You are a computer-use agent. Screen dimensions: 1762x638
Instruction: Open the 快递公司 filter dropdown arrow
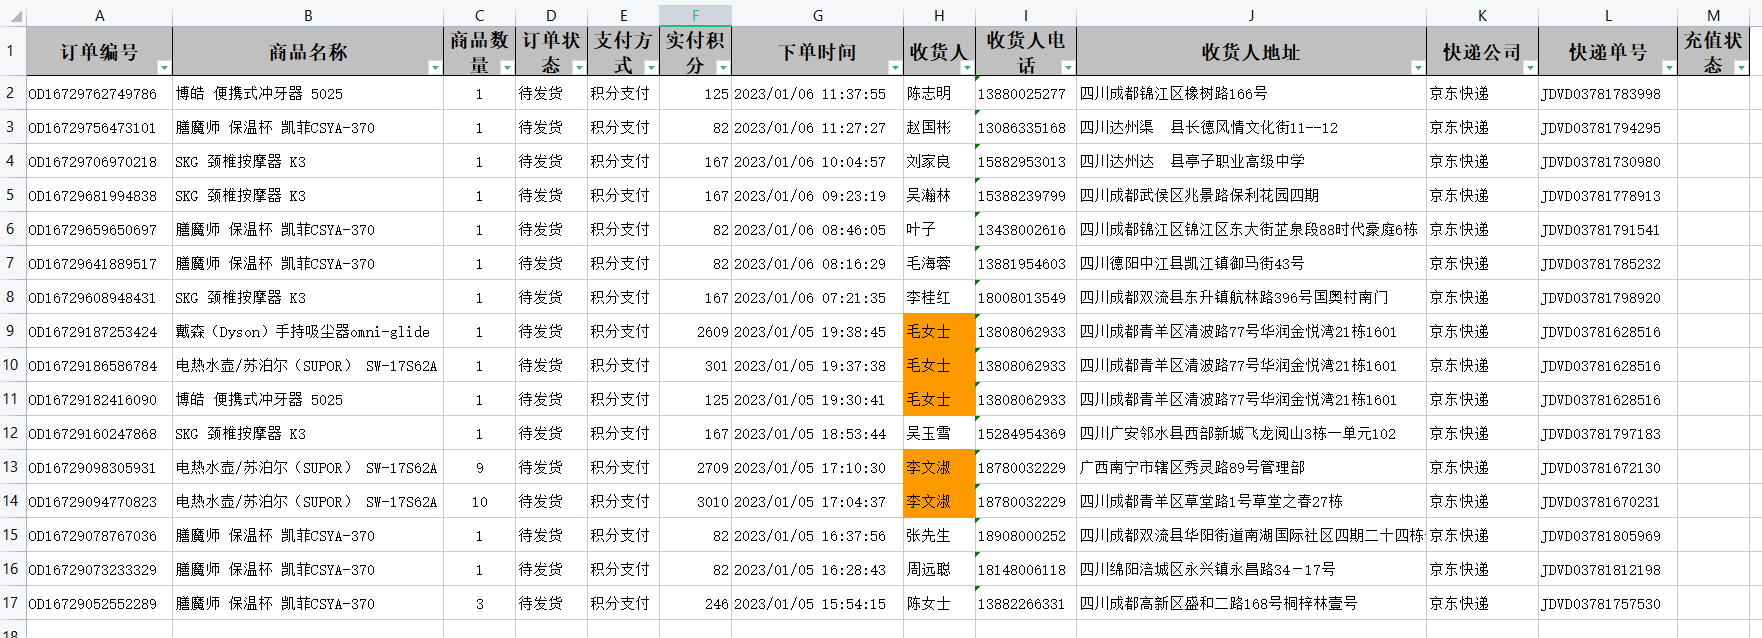(x=1529, y=67)
